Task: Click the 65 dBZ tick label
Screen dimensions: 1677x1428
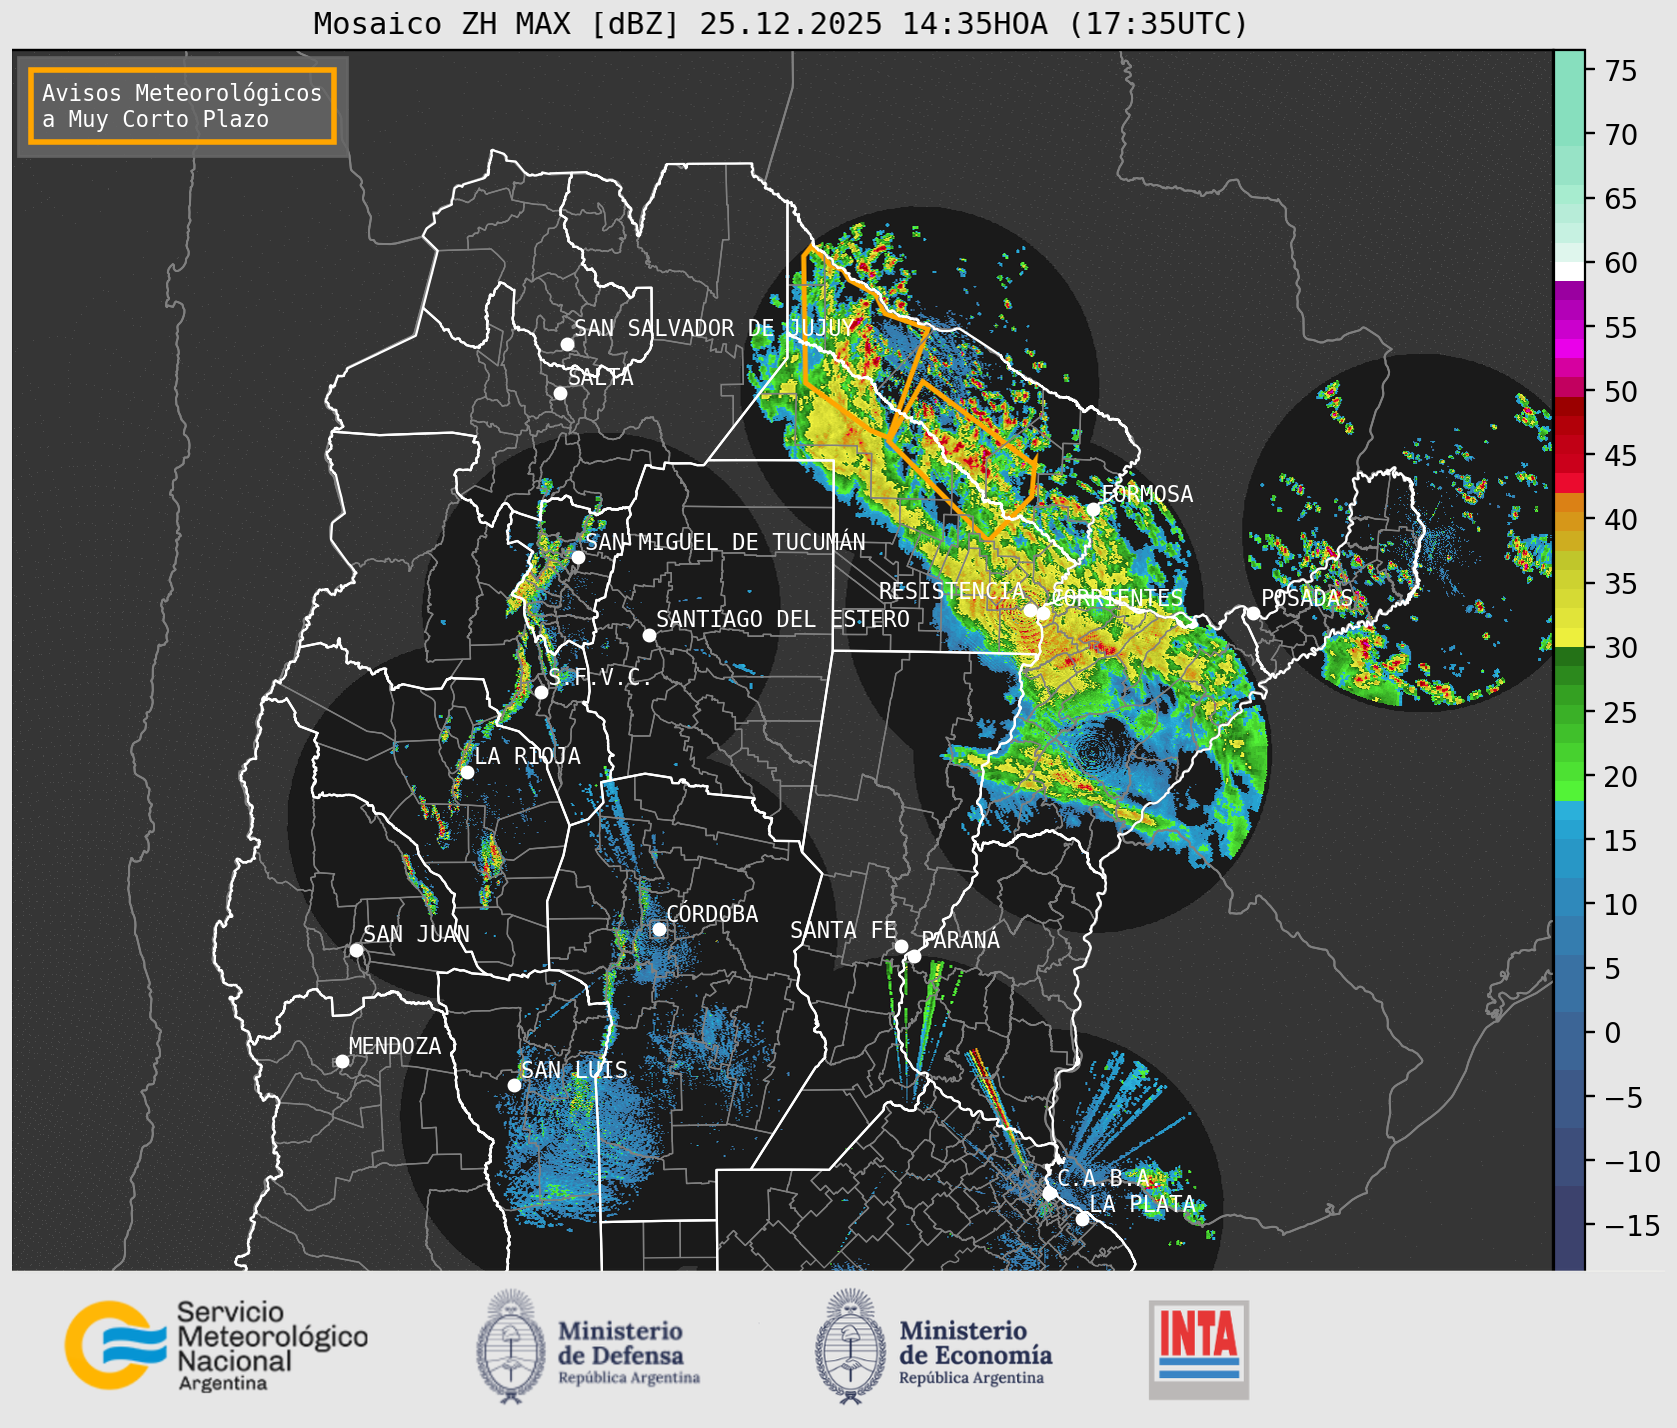Action: pos(1621,198)
